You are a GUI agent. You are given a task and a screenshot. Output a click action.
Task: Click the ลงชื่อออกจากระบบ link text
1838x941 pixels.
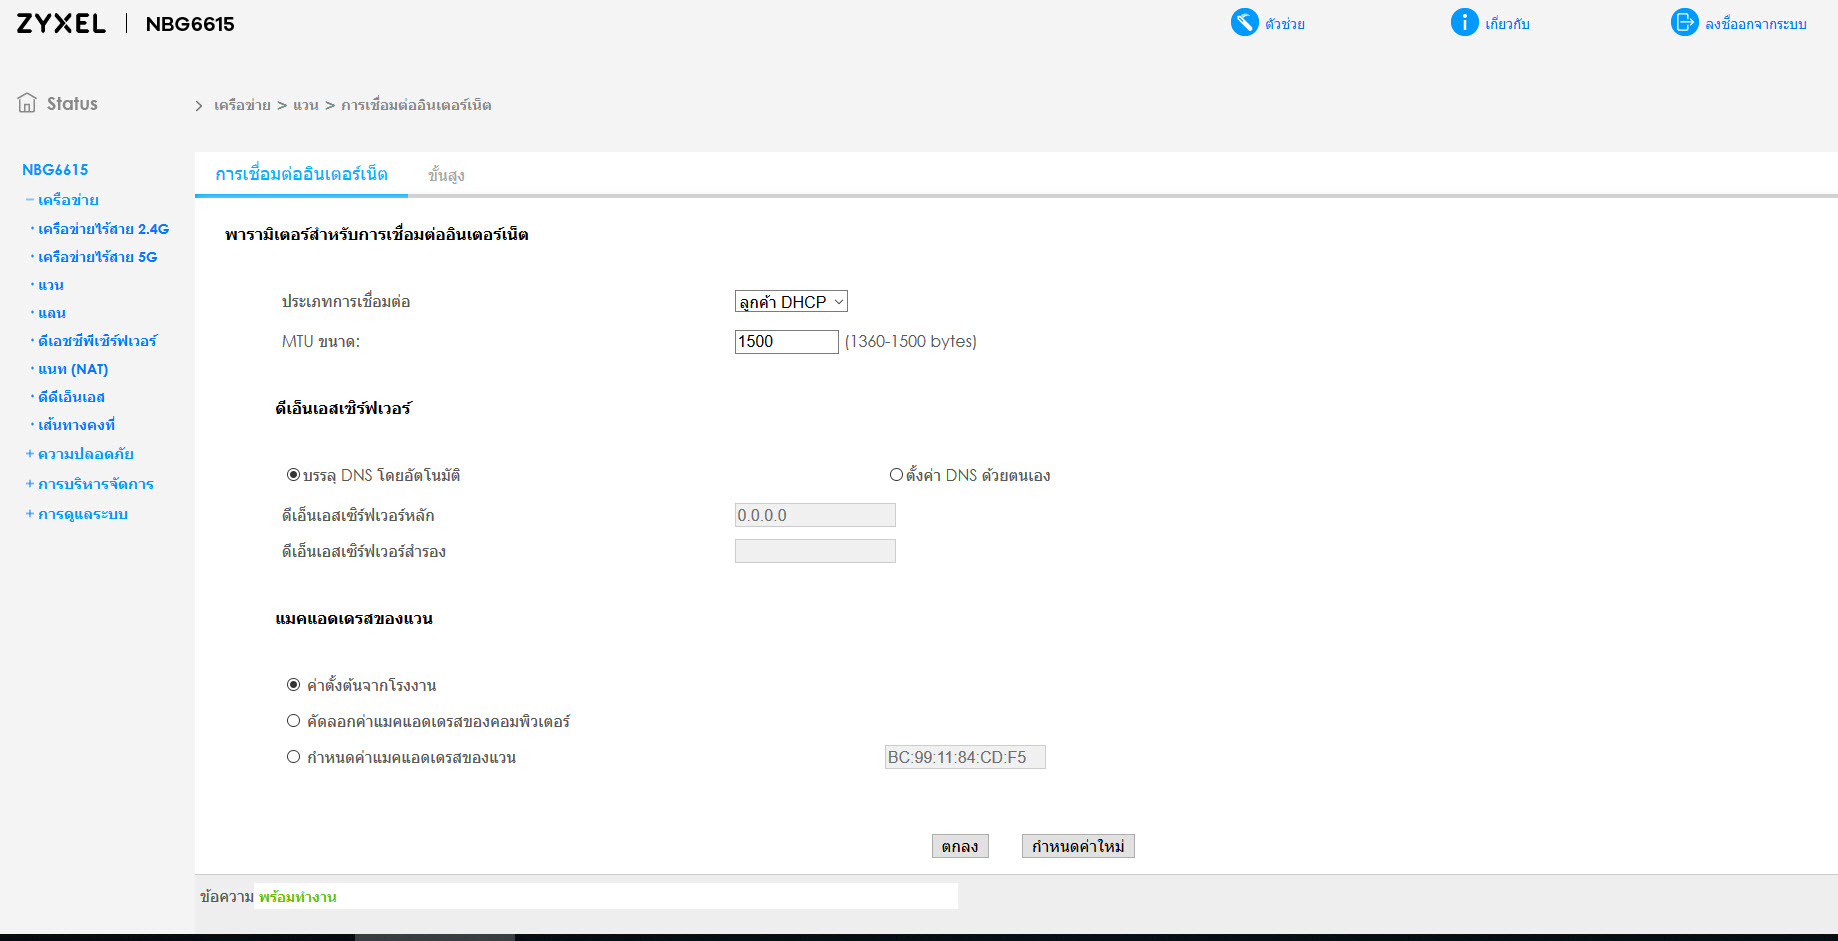(1756, 24)
